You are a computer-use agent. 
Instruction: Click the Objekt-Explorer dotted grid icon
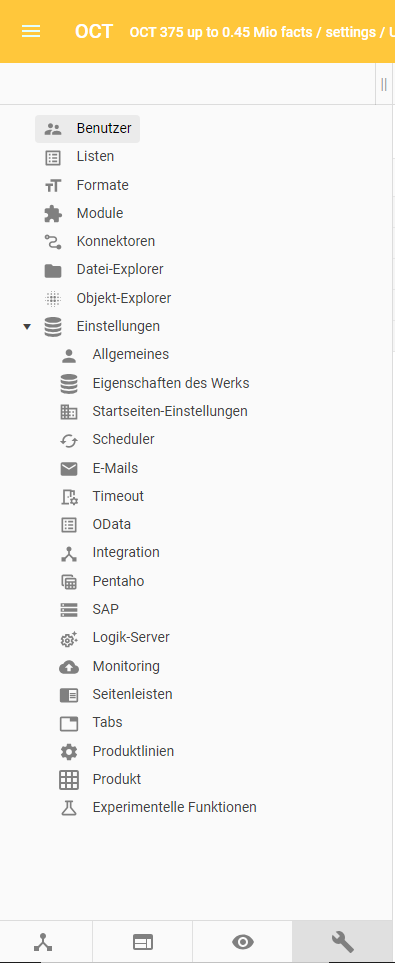point(53,298)
